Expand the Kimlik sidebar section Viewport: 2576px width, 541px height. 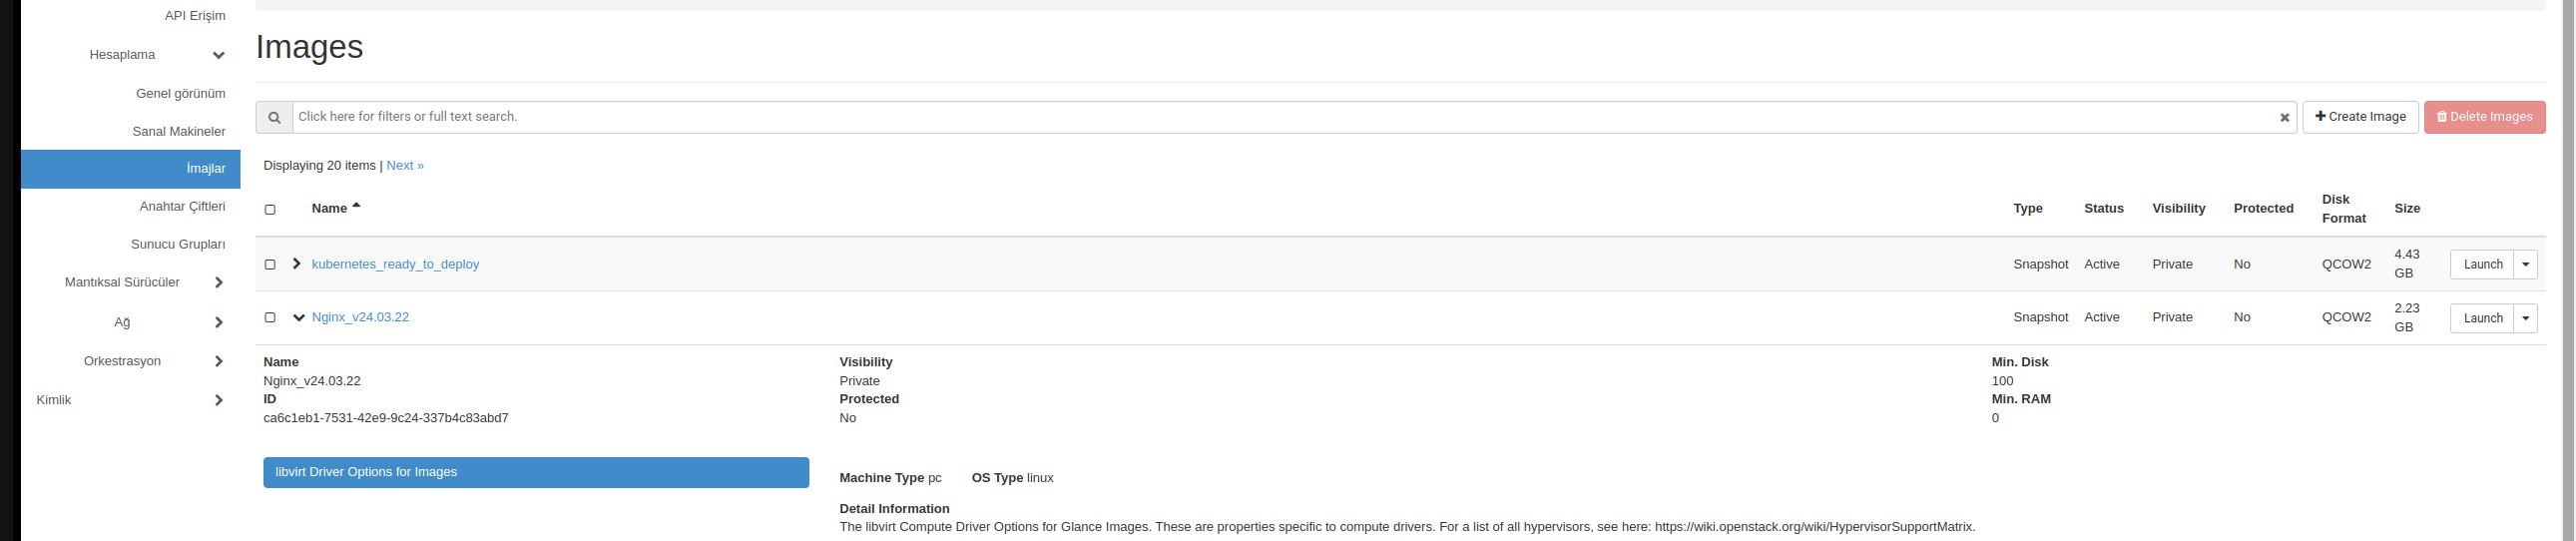218,400
